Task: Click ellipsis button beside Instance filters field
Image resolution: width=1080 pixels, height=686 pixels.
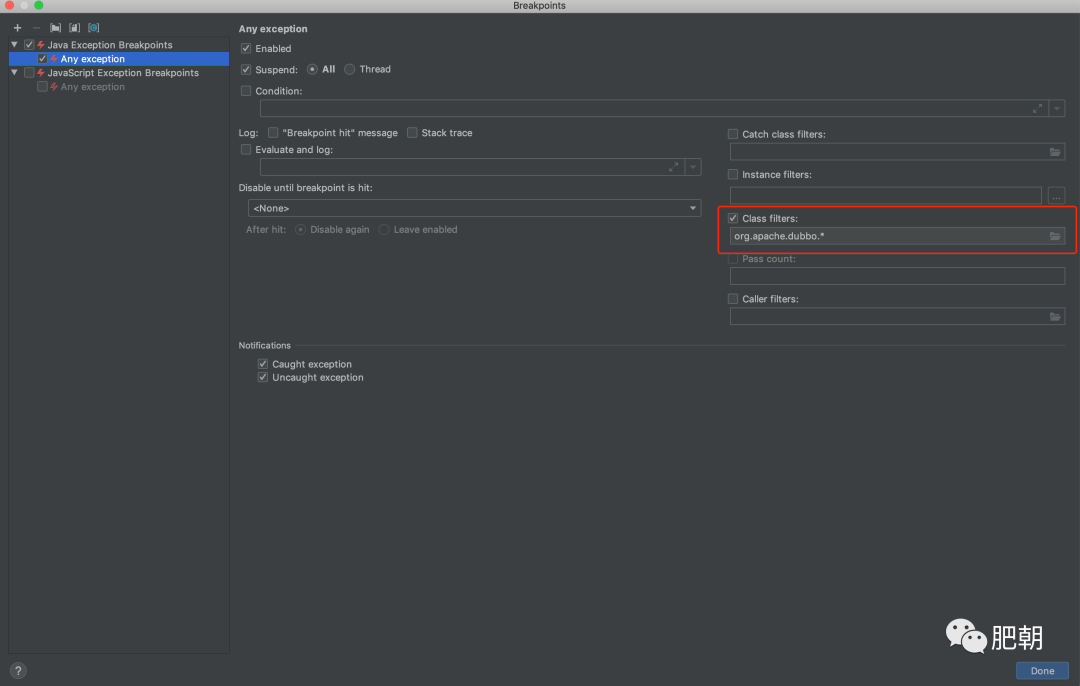Action: 1056,196
